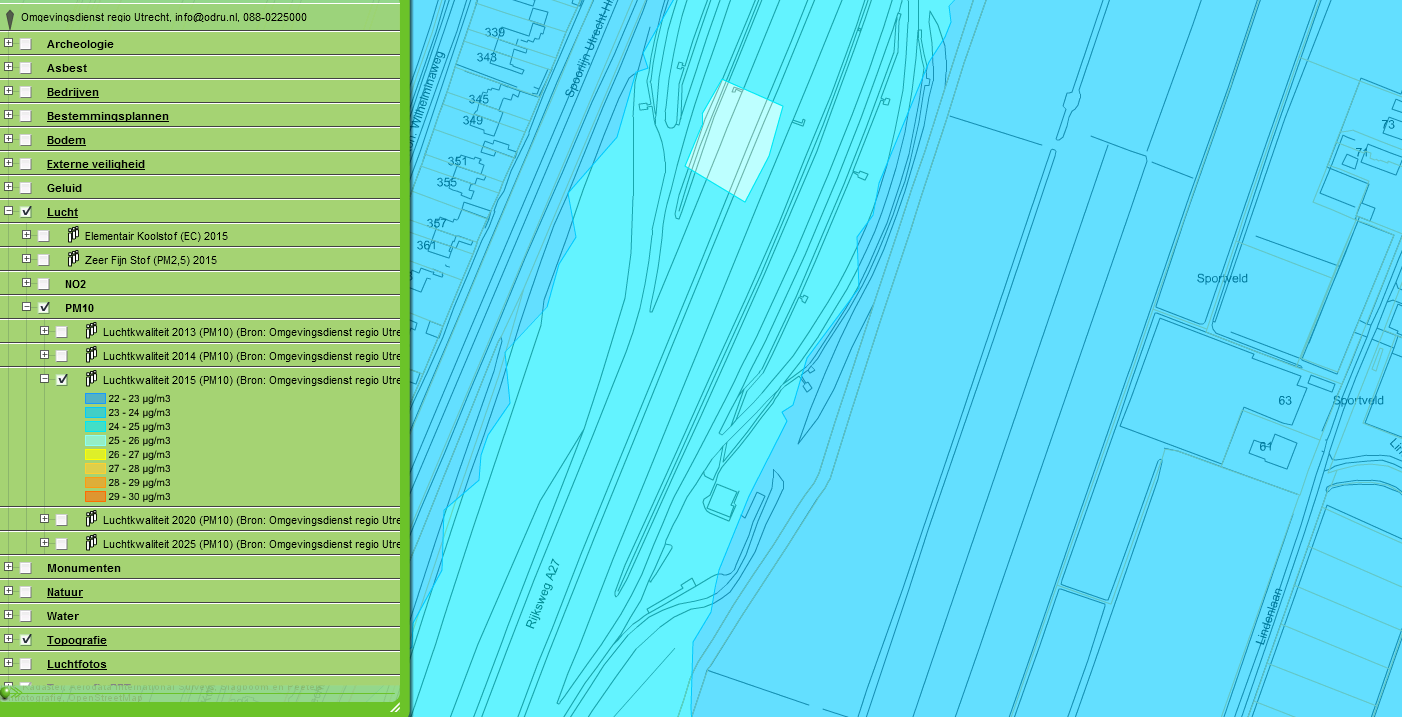This screenshot has width=1402, height=717.
Task: Click the pin icon beside Omgevingsdienst regio Utrecht
Action: click(x=10, y=19)
